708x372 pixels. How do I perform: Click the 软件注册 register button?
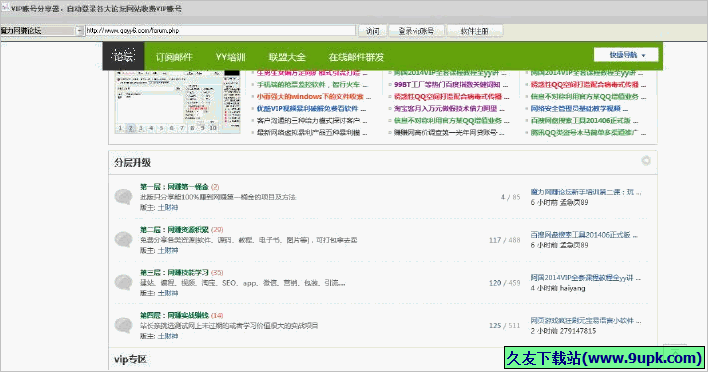click(x=474, y=31)
